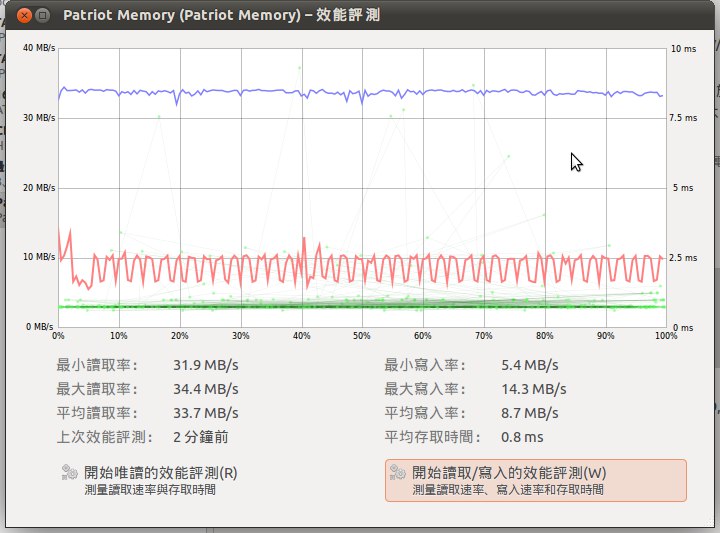Click gears icon of read-only benchmark button
The width and height of the screenshot is (720, 533).
coord(70,472)
